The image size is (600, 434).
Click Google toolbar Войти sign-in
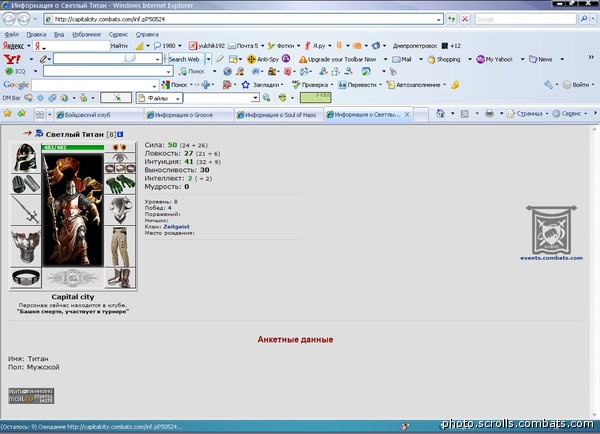[576, 85]
